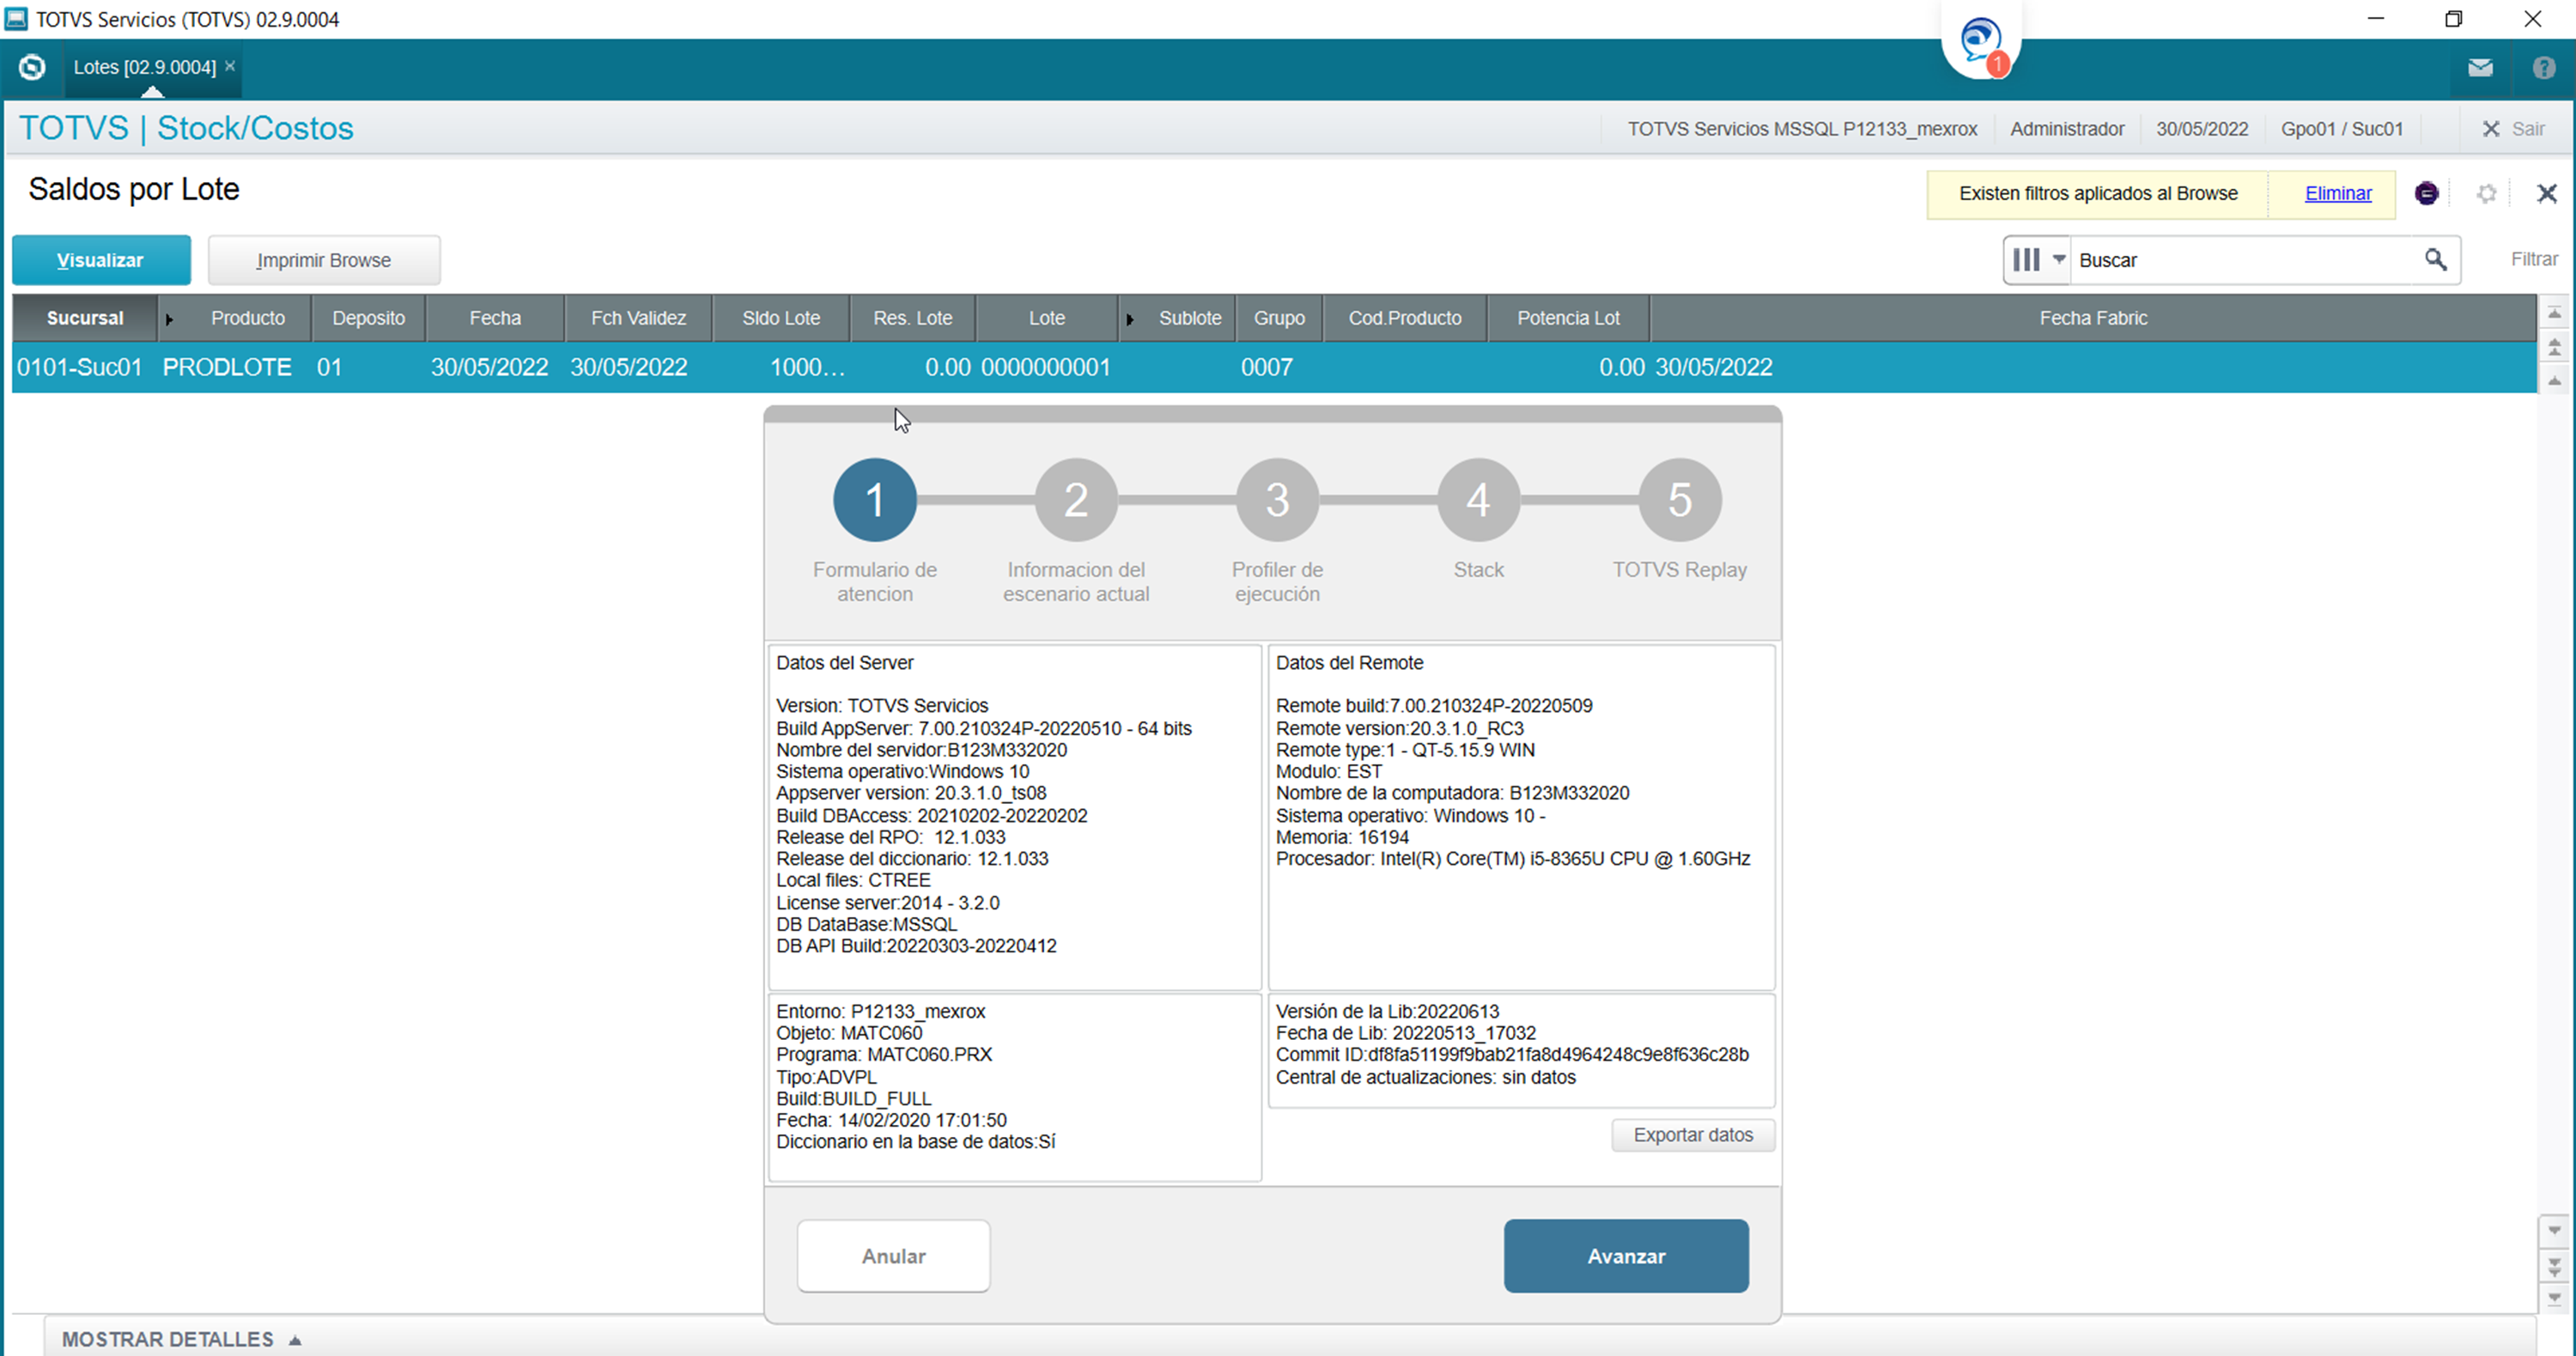Click the Remote version:20.3.1.0_RC3 line
Image resolution: width=2576 pixels, height=1356 pixels.
pos(1400,728)
